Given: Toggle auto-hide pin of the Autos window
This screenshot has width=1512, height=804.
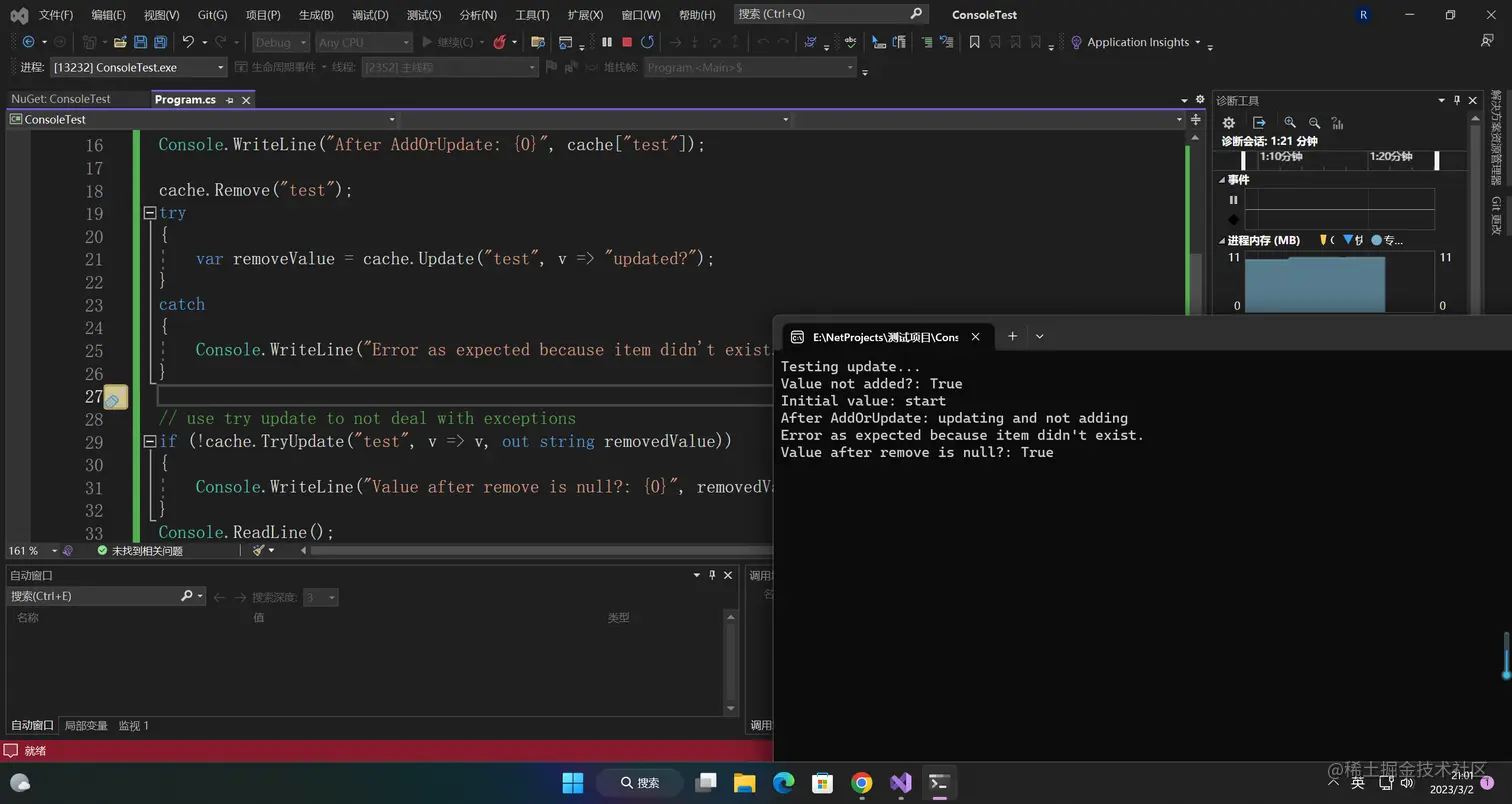Looking at the screenshot, I should 712,575.
